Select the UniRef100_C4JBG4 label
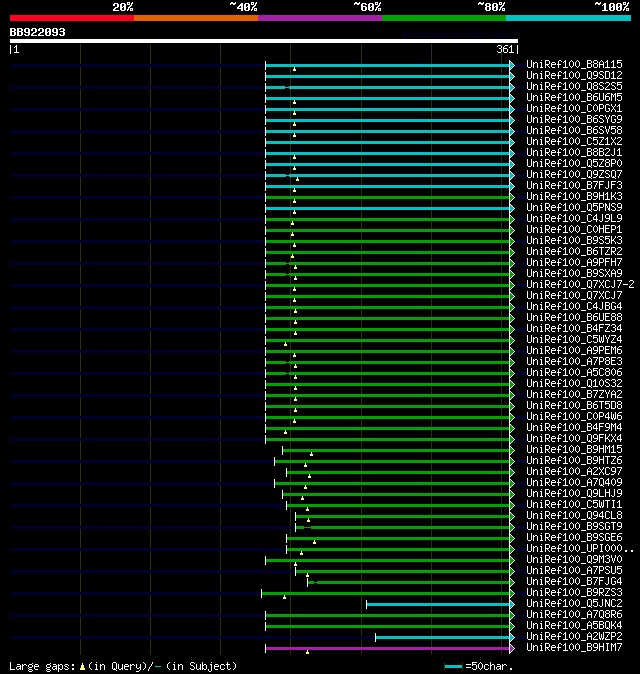640x674 pixels. [574, 306]
